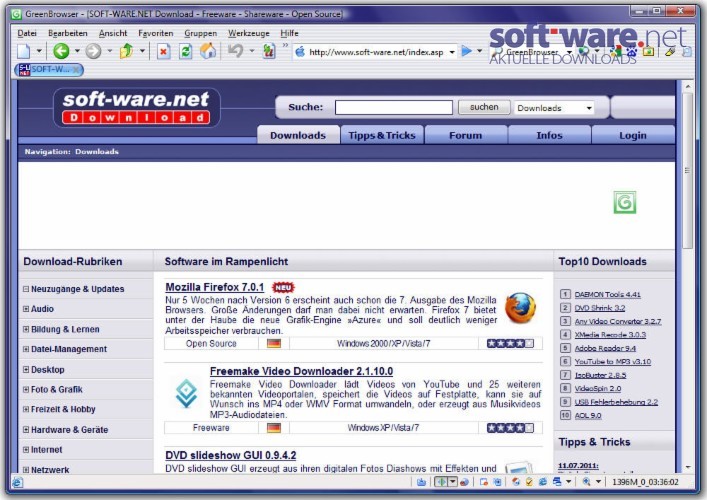
Task: Open the DAEMON Tools 4.41 link
Action: point(607,294)
